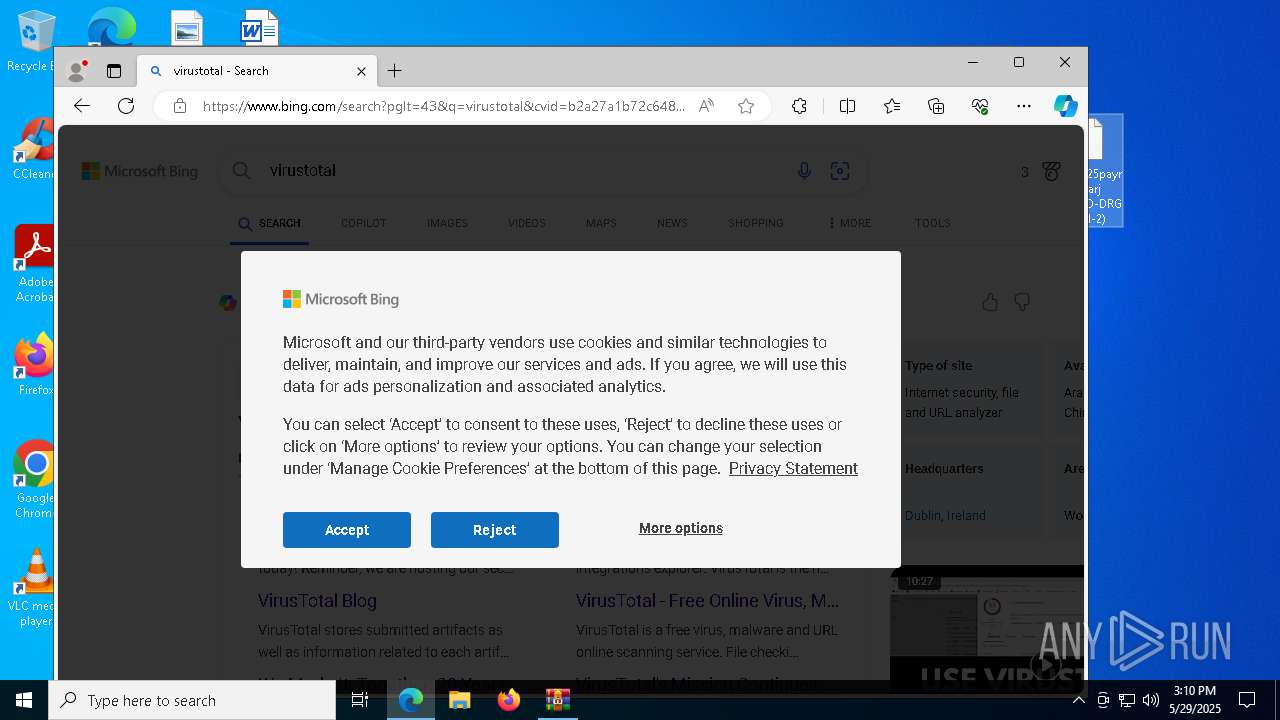
Task: Open 'VirusTotal - Free Online Virus' result
Action: pos(707,601)
